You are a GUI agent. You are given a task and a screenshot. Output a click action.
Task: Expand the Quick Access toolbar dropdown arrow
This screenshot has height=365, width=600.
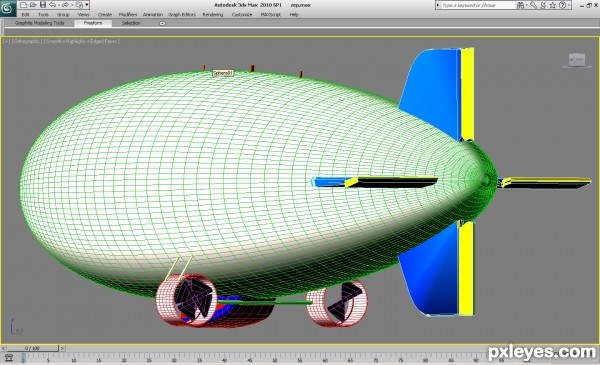pyautogui.click(x=87, y=5)
